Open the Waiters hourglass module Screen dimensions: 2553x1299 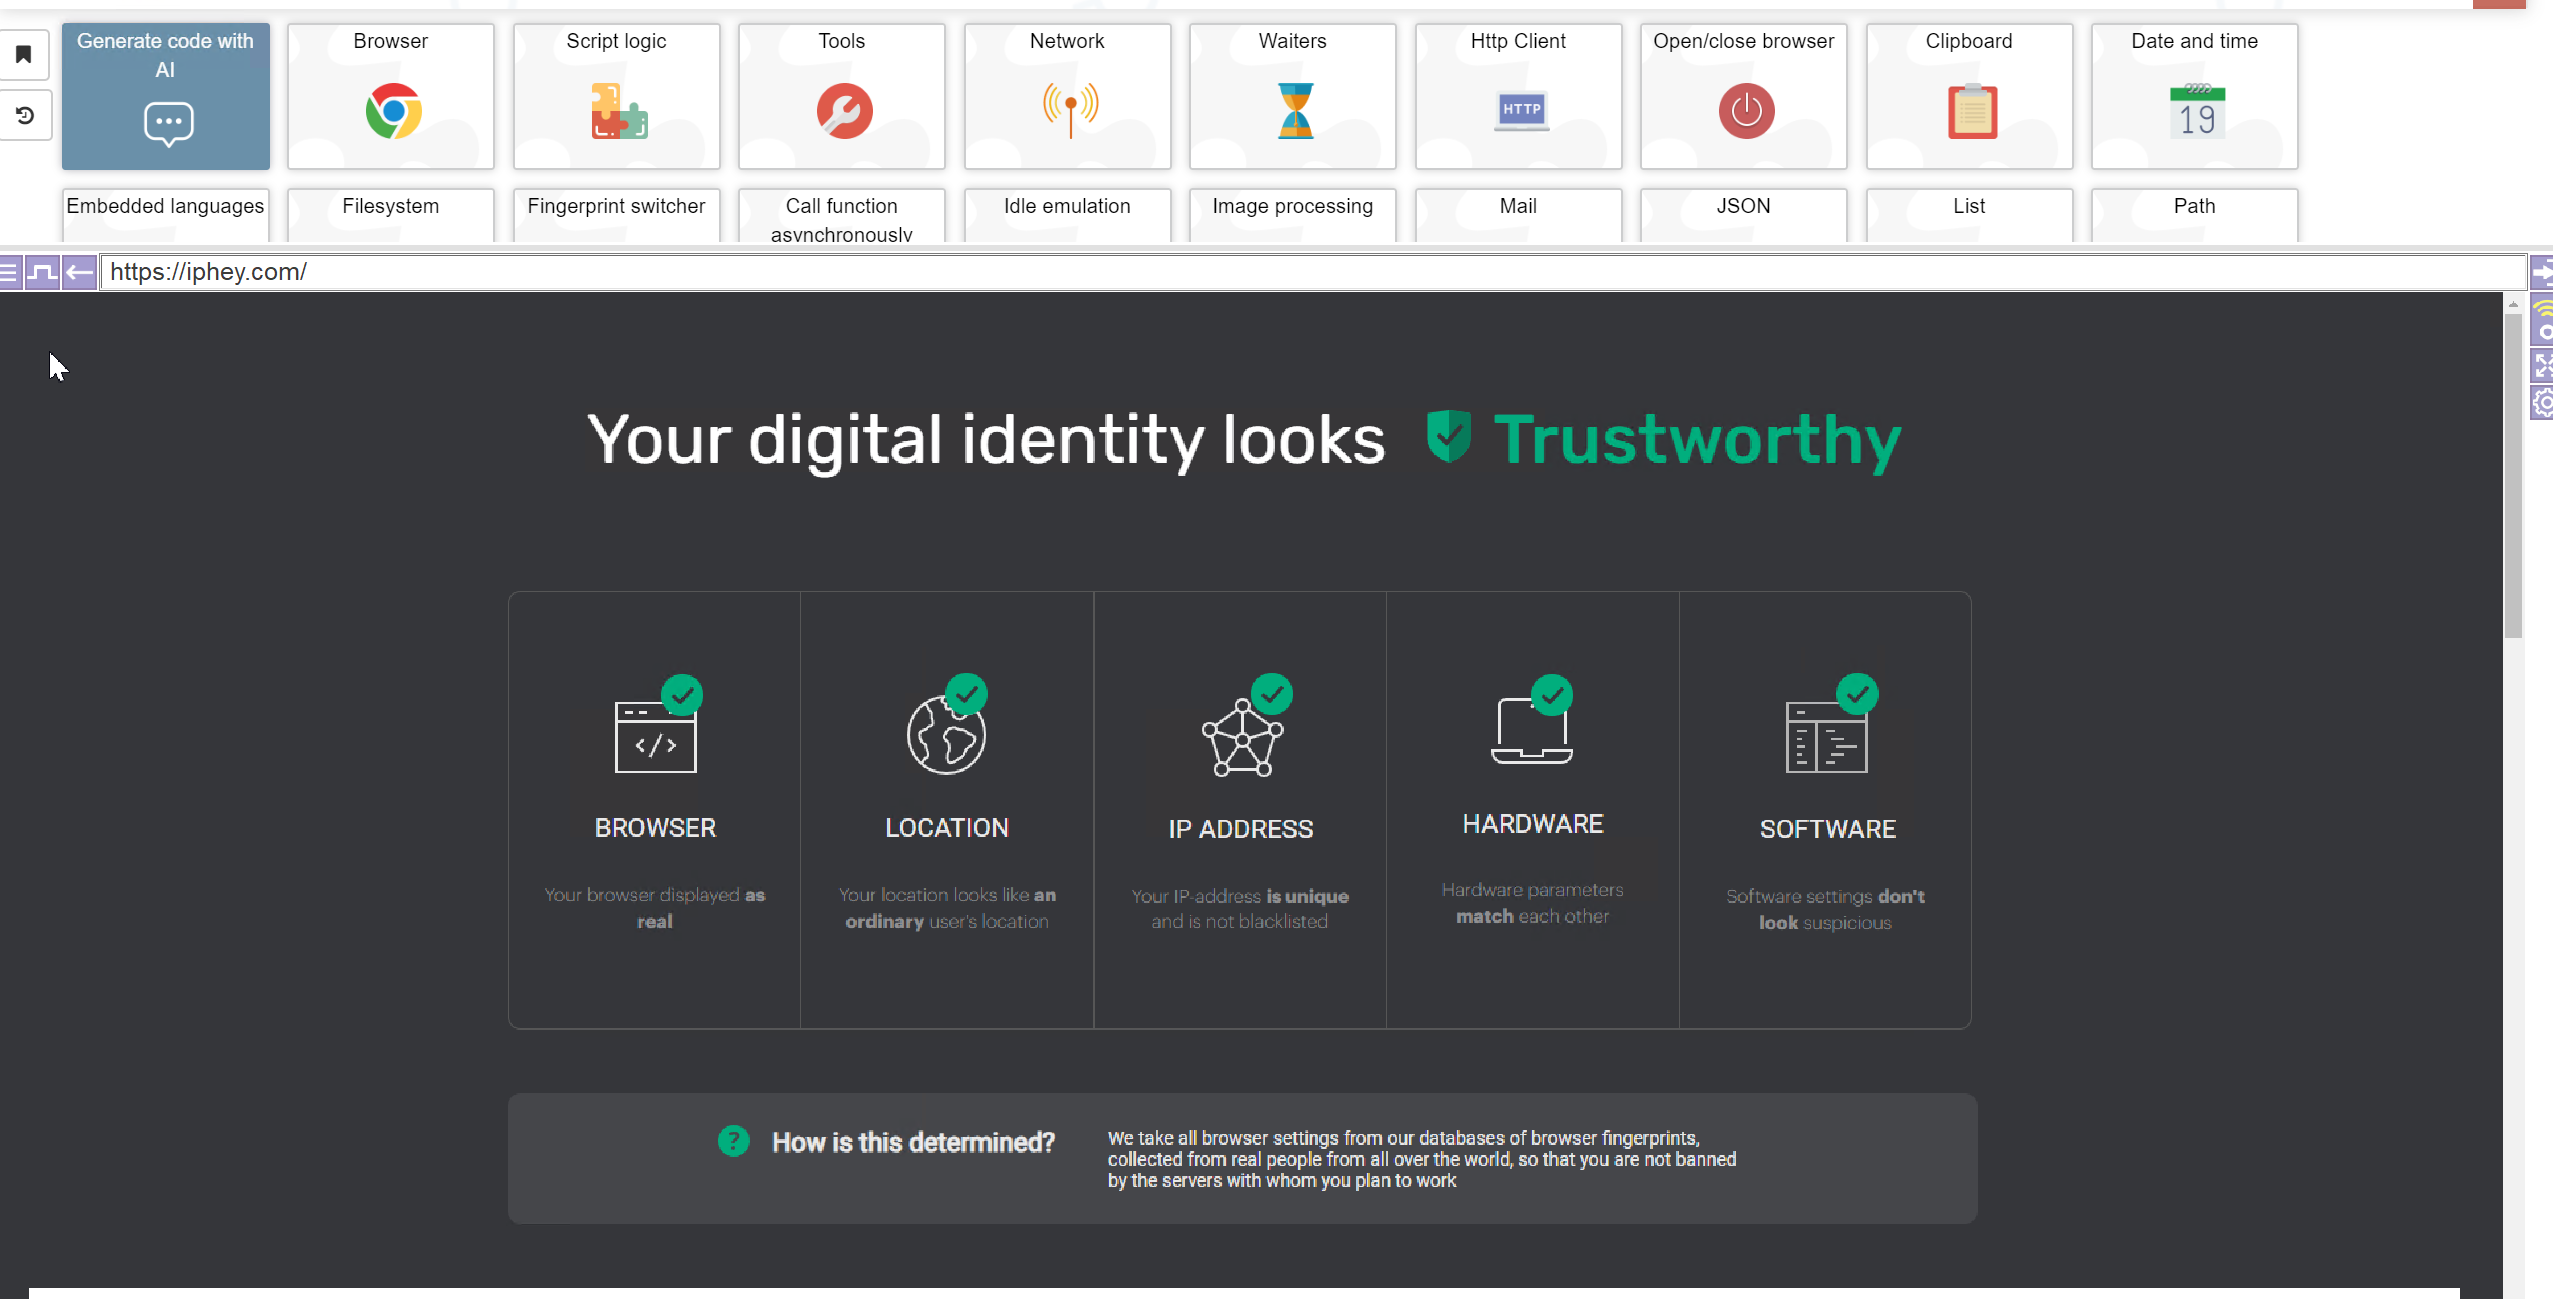point(1292,97)
